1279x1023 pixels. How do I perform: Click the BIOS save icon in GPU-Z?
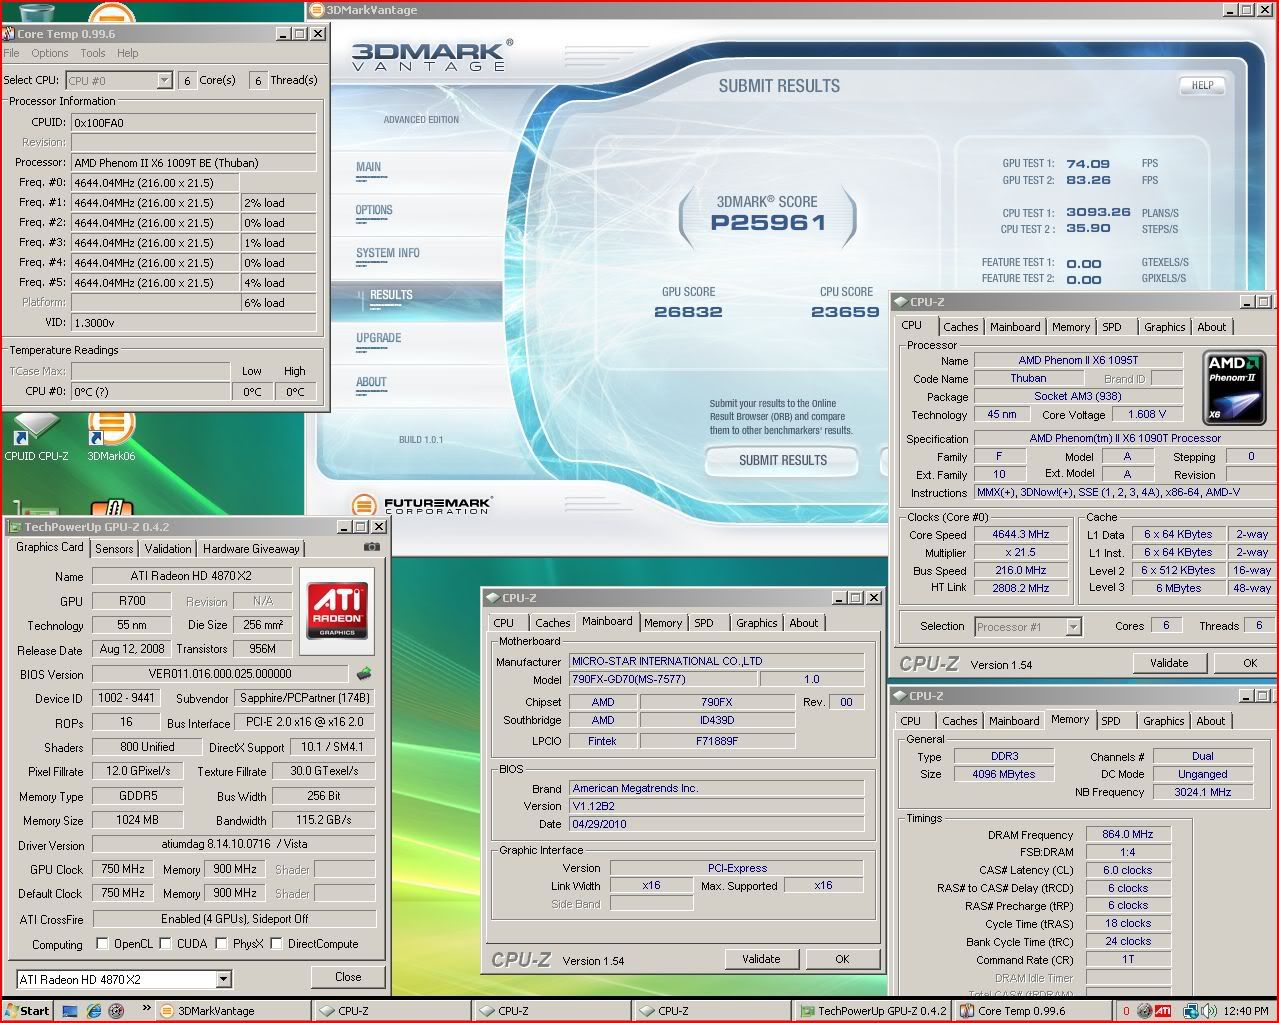click(364, 674)
